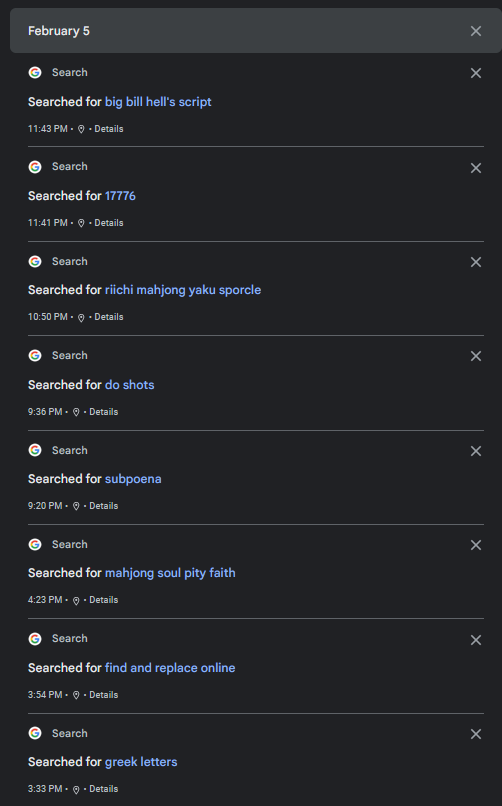Remove the riichi mahjong yaku sporcle entry
Screen dimensions: 502x806
pos(476,262)
